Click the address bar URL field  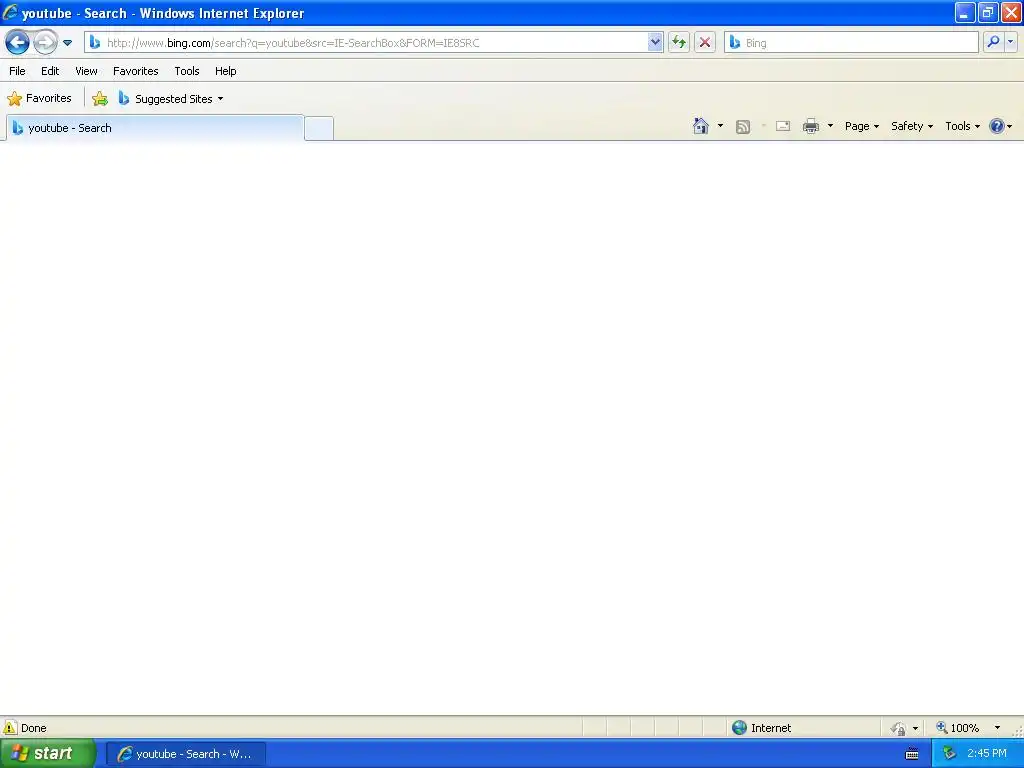pos(374,42)
